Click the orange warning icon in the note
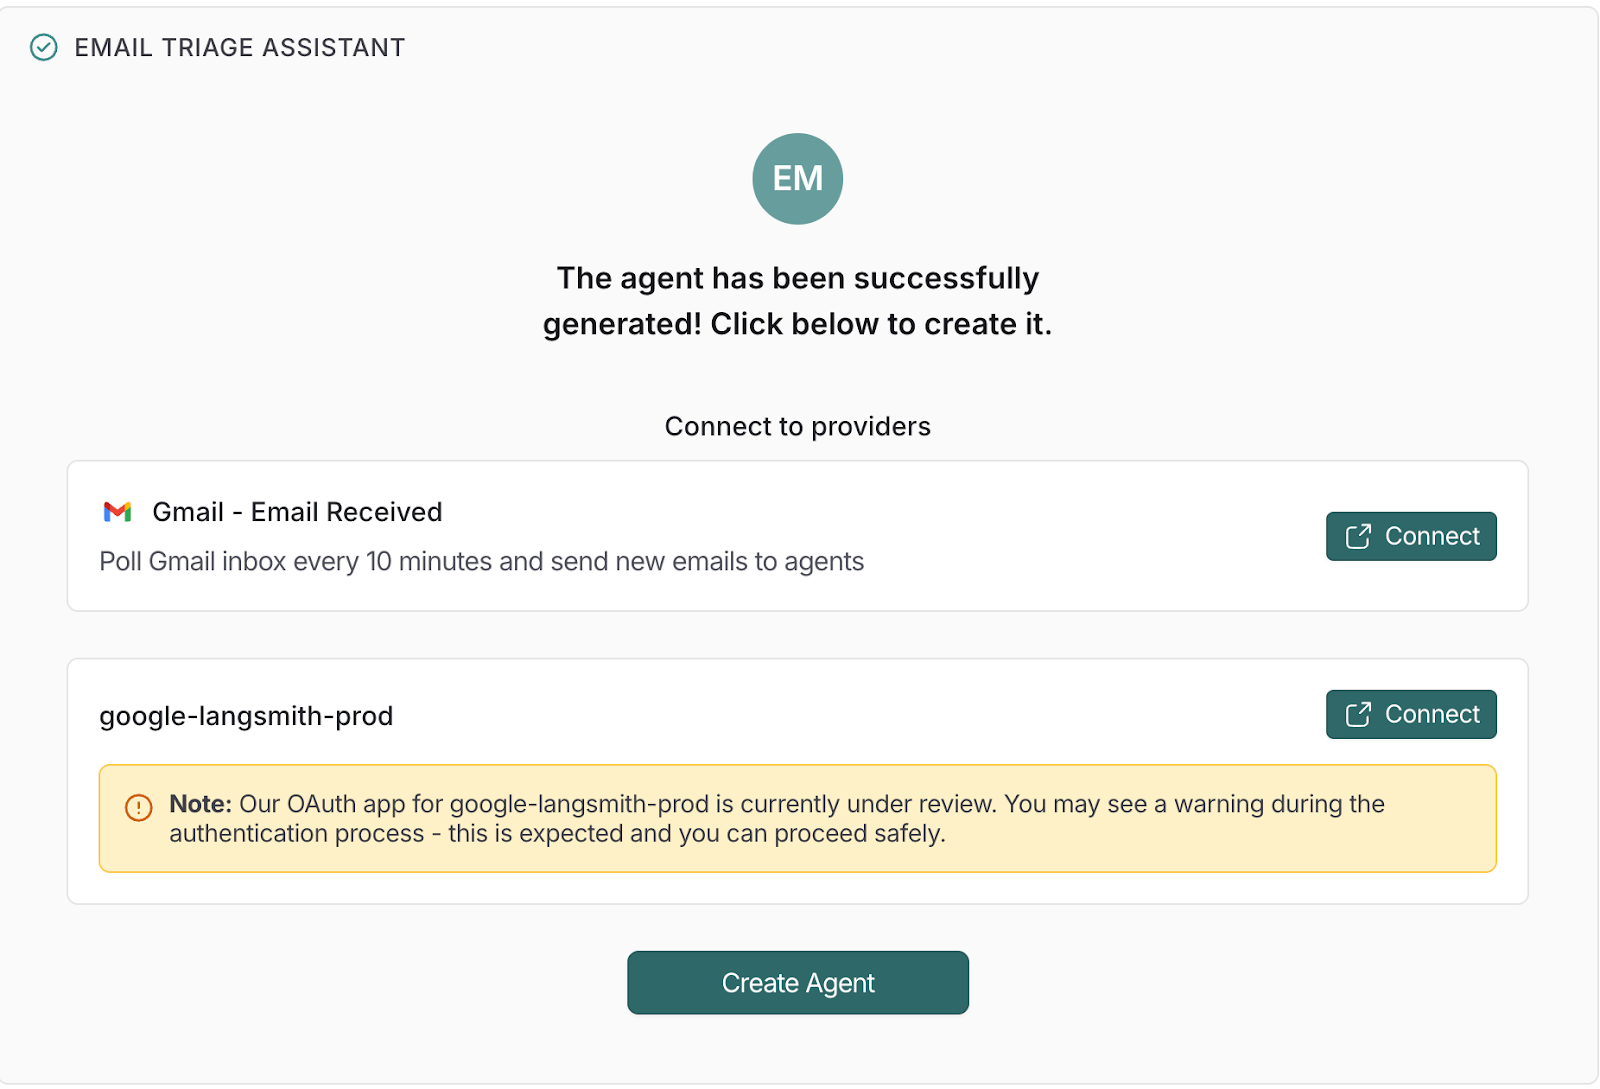This screenshot has width=1600, height=1089. click(x=137, y=808)
